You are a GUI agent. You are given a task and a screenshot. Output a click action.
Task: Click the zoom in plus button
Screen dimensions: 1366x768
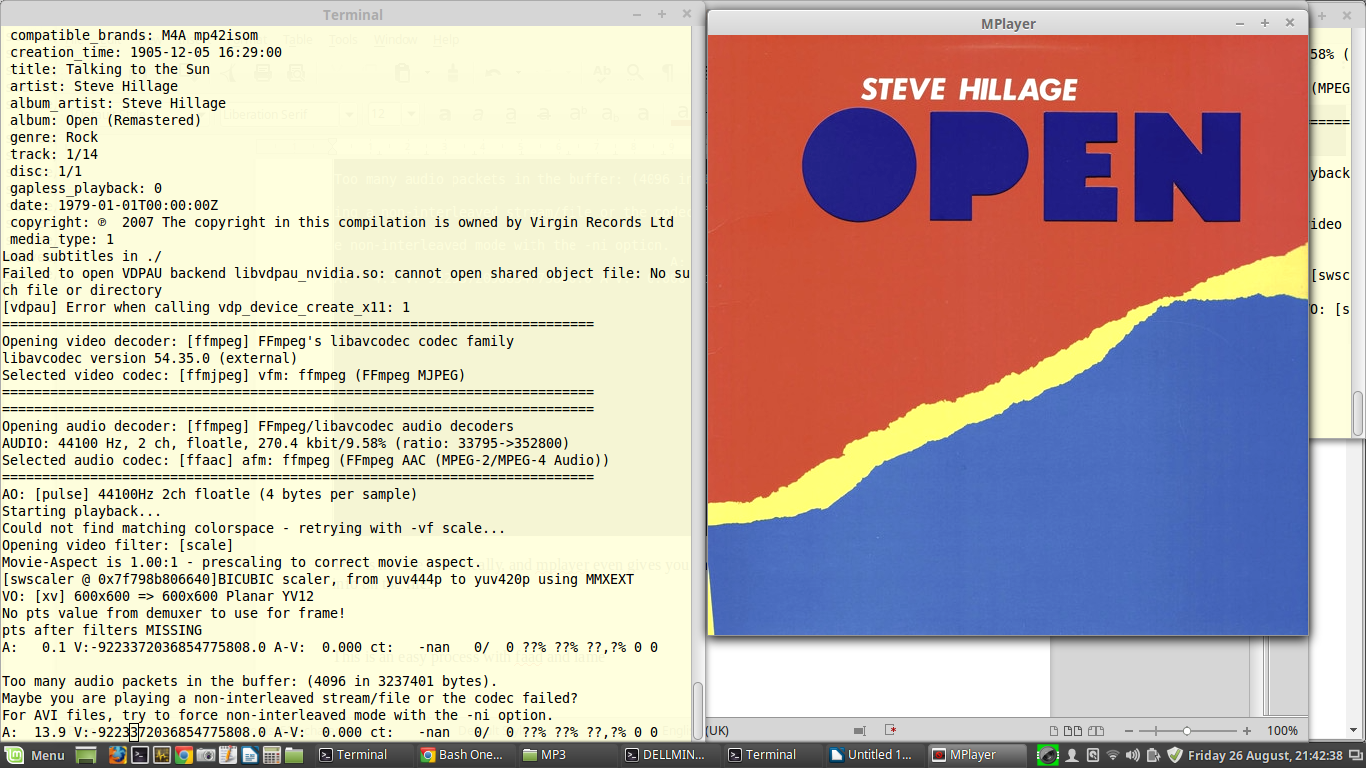point(1246,731)
